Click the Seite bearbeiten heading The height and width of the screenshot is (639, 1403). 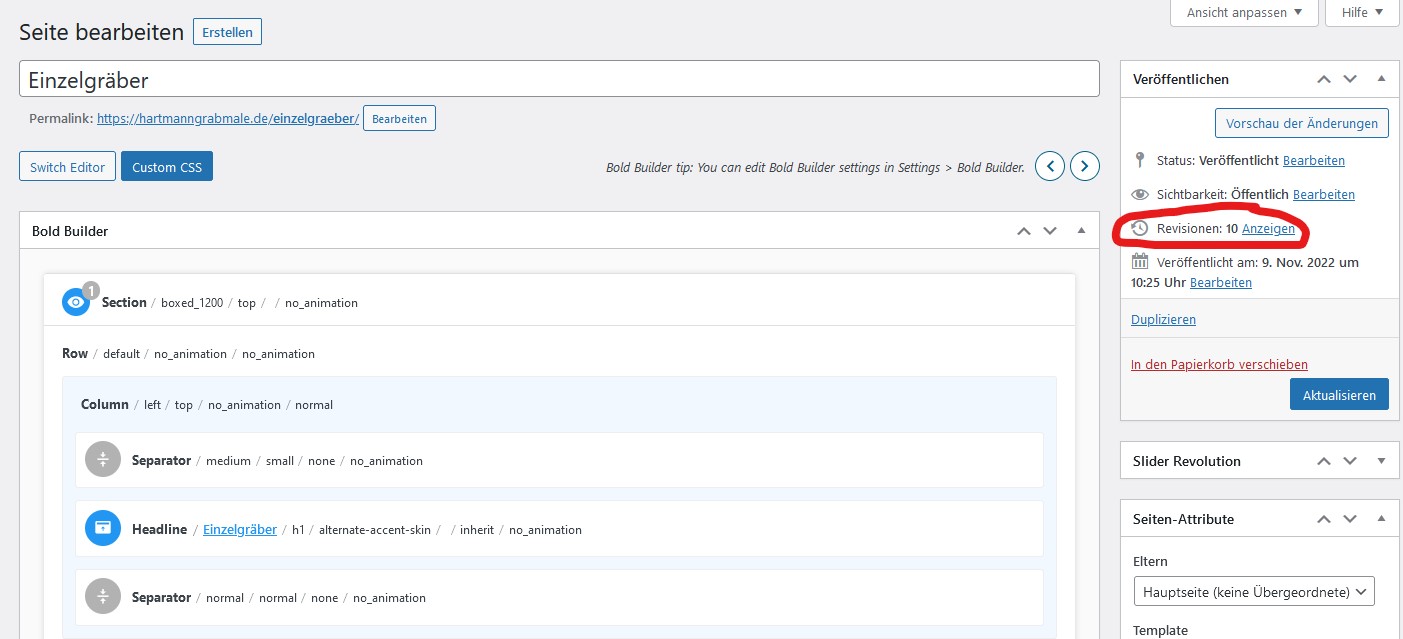(x=101, y=32)
